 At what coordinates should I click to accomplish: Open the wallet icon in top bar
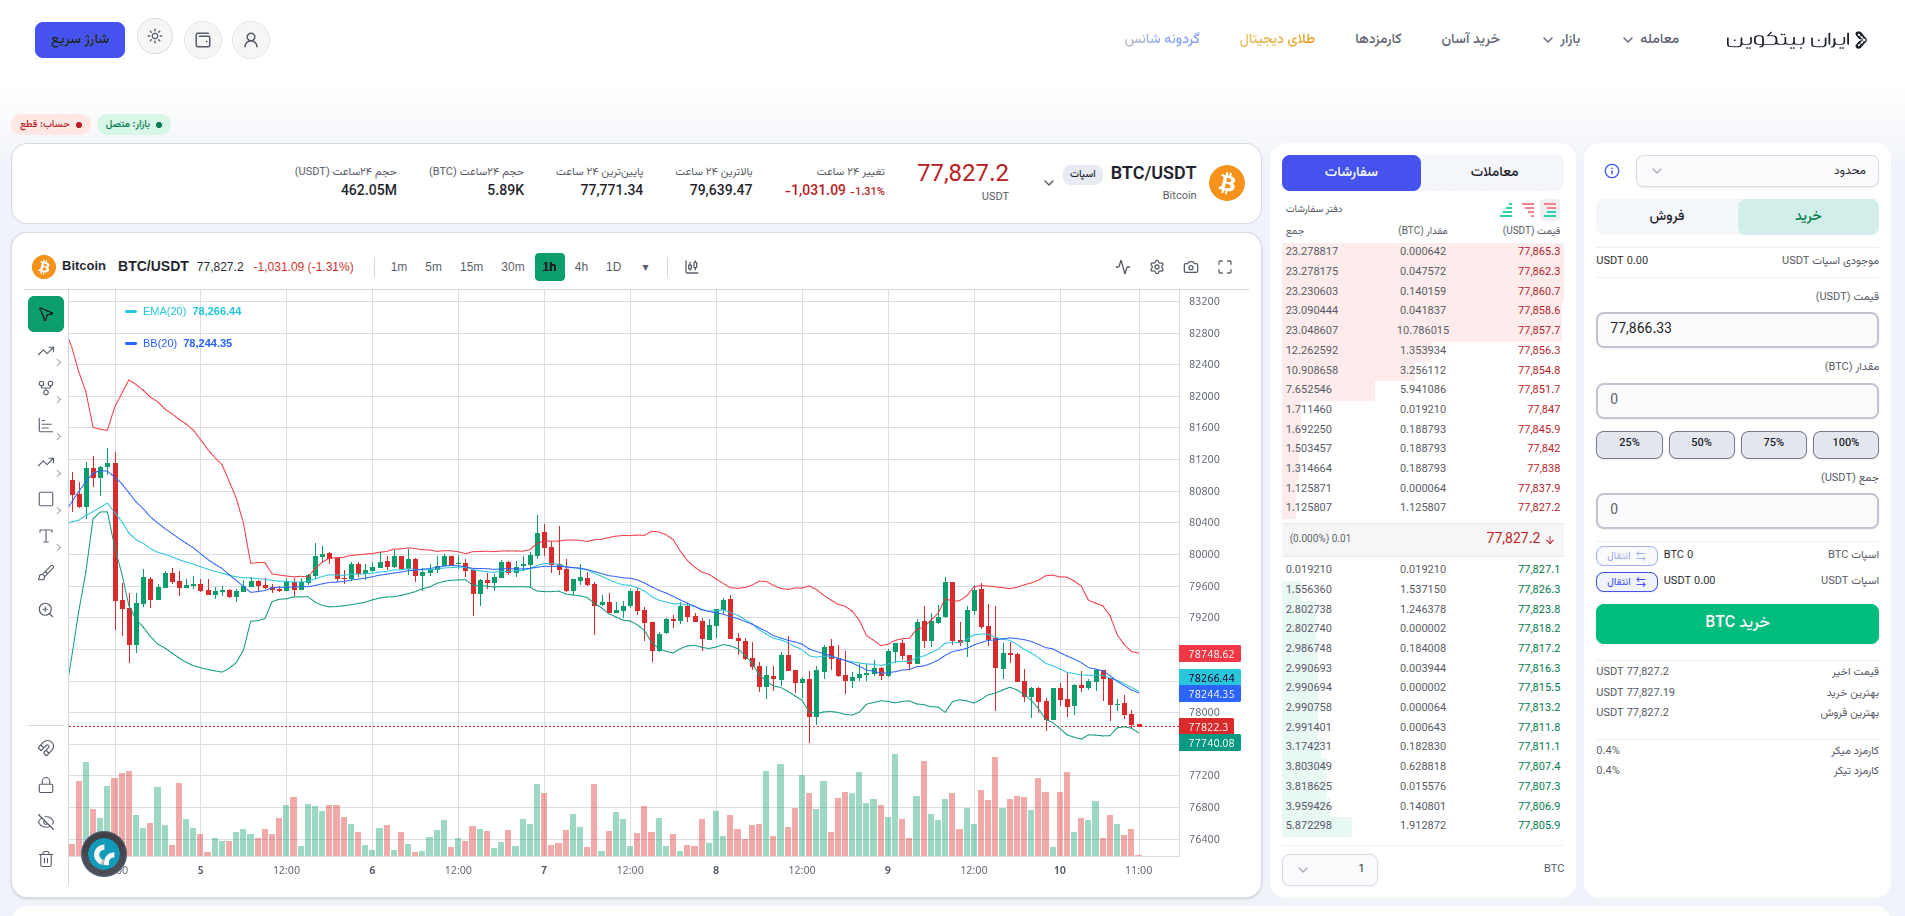(x=203, y=40)
